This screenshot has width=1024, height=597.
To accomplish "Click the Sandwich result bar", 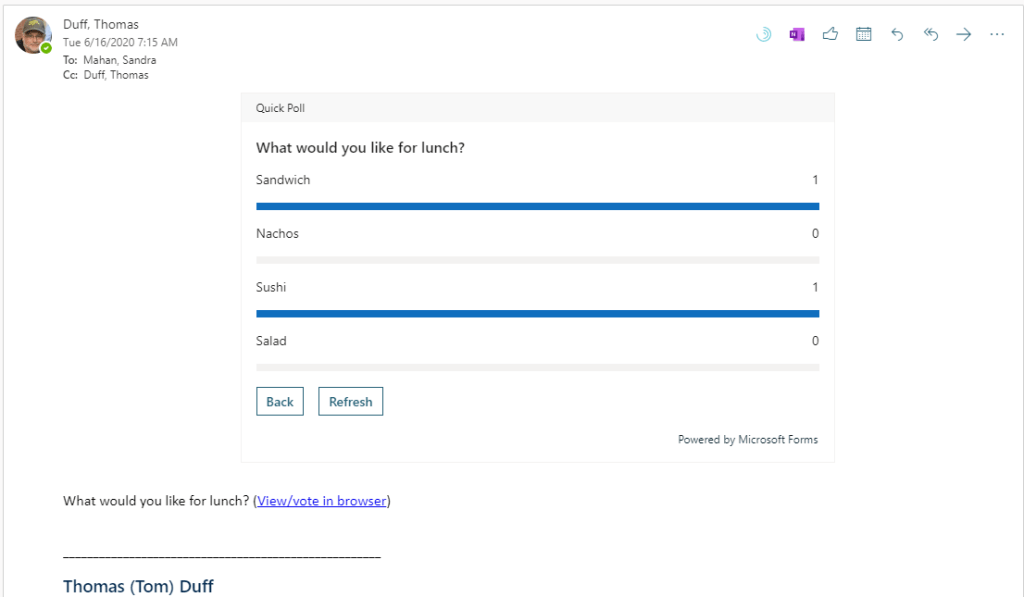I will tap(537, 206).
